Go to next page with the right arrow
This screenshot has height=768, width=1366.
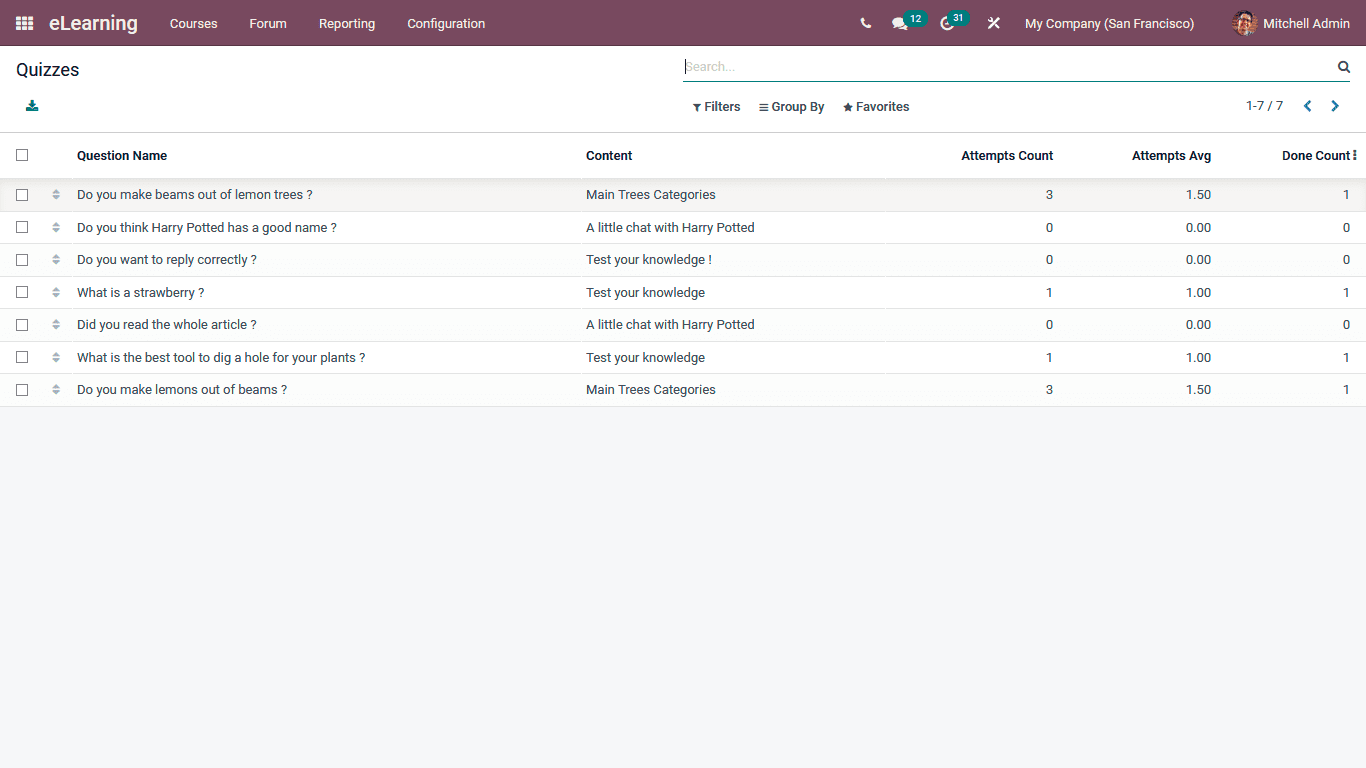click(x=1335, y=105)
